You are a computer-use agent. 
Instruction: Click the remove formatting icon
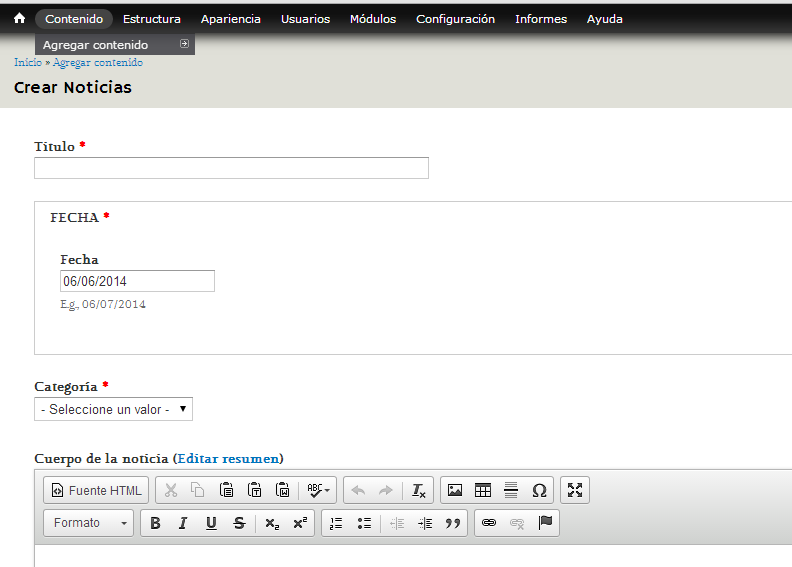(419, 490)
